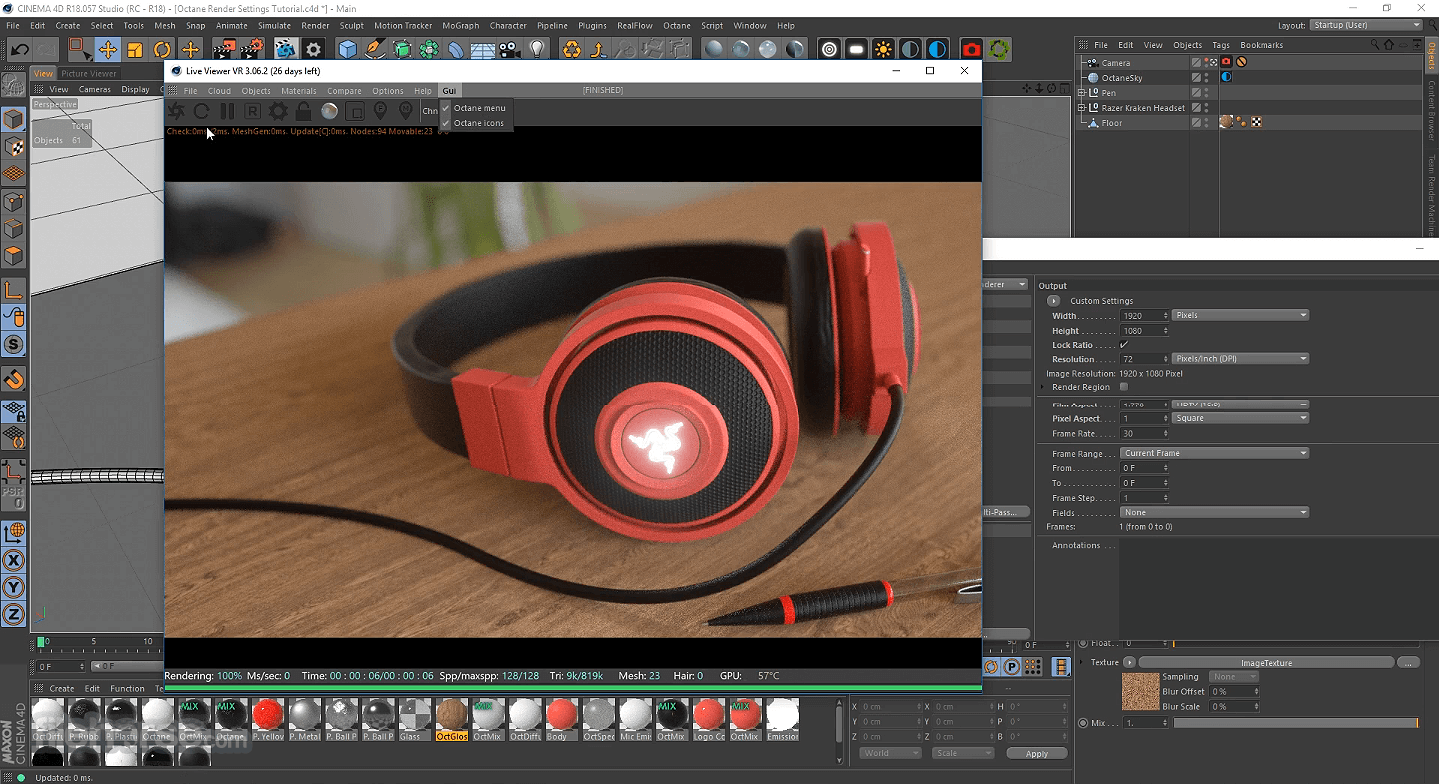
Task: Click the Width value field 1920
Action: [1143, 315]
